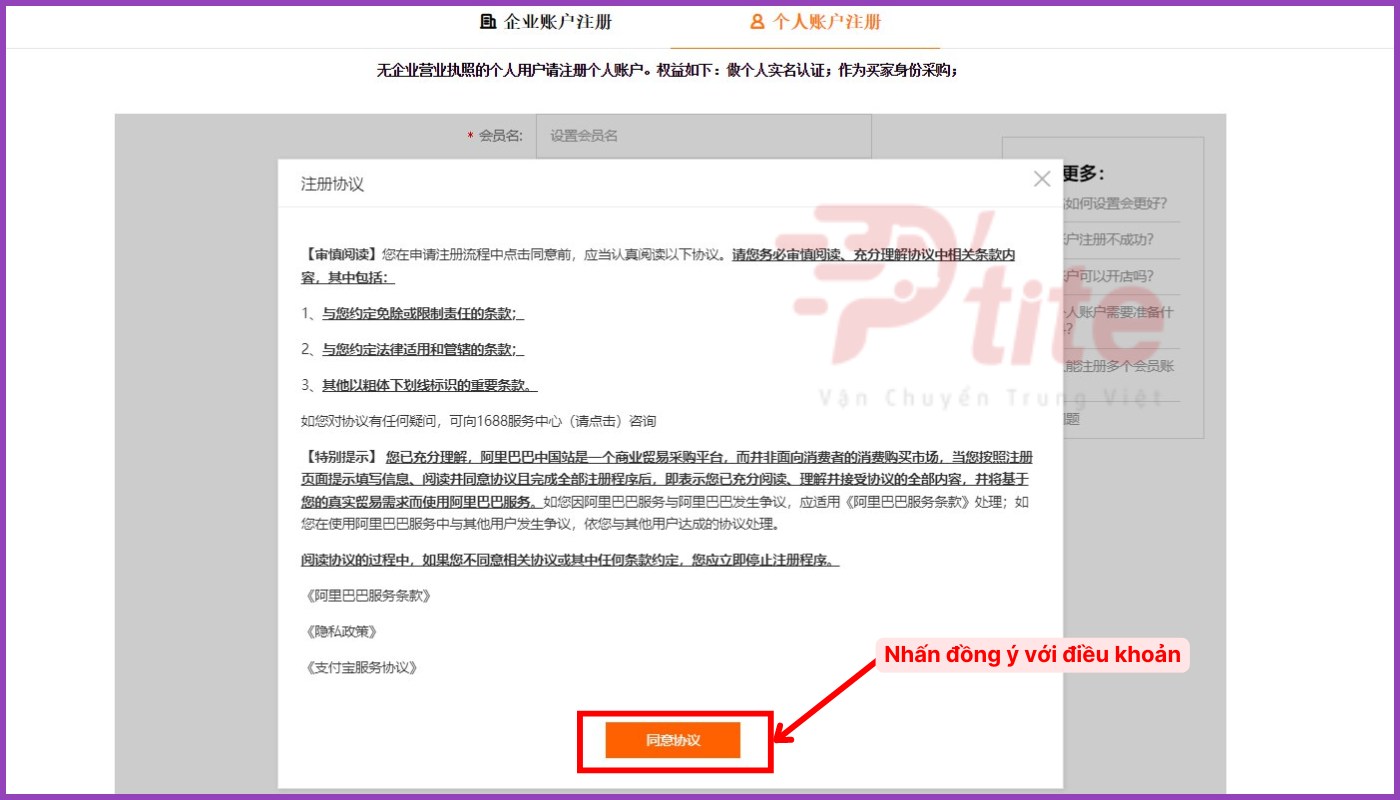Click the 【特别提示】 heading text
The width and height of the screenshot is (1400, 800).
[341, 457]
